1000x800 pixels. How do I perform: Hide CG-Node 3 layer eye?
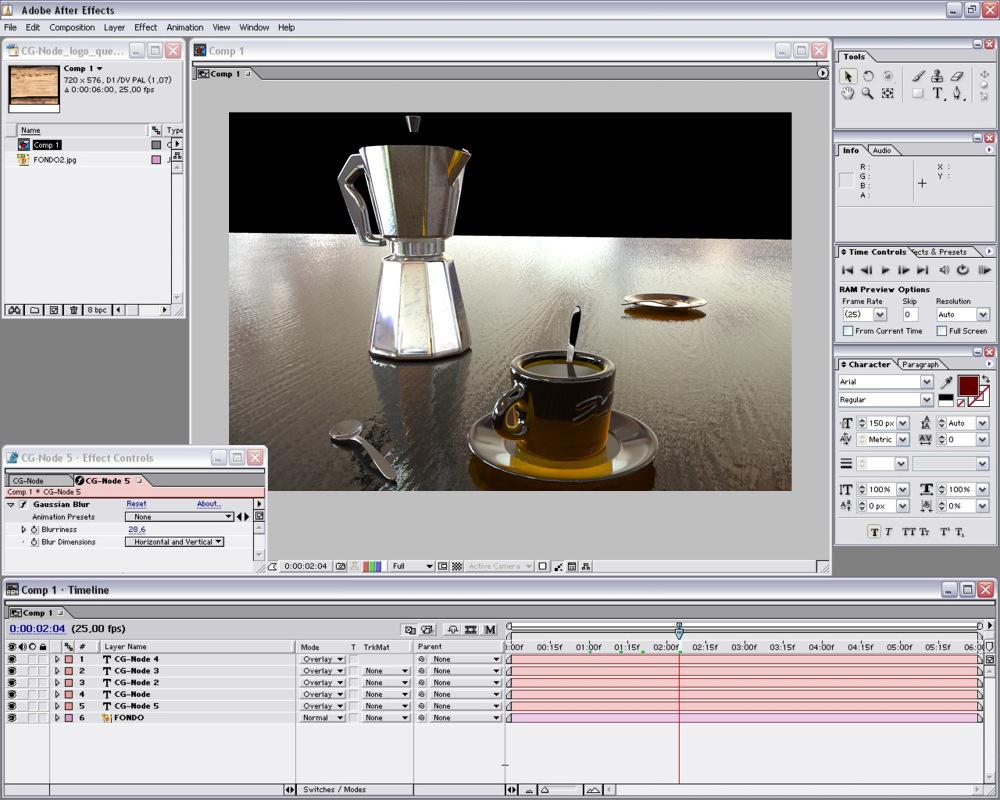[12, 671]
